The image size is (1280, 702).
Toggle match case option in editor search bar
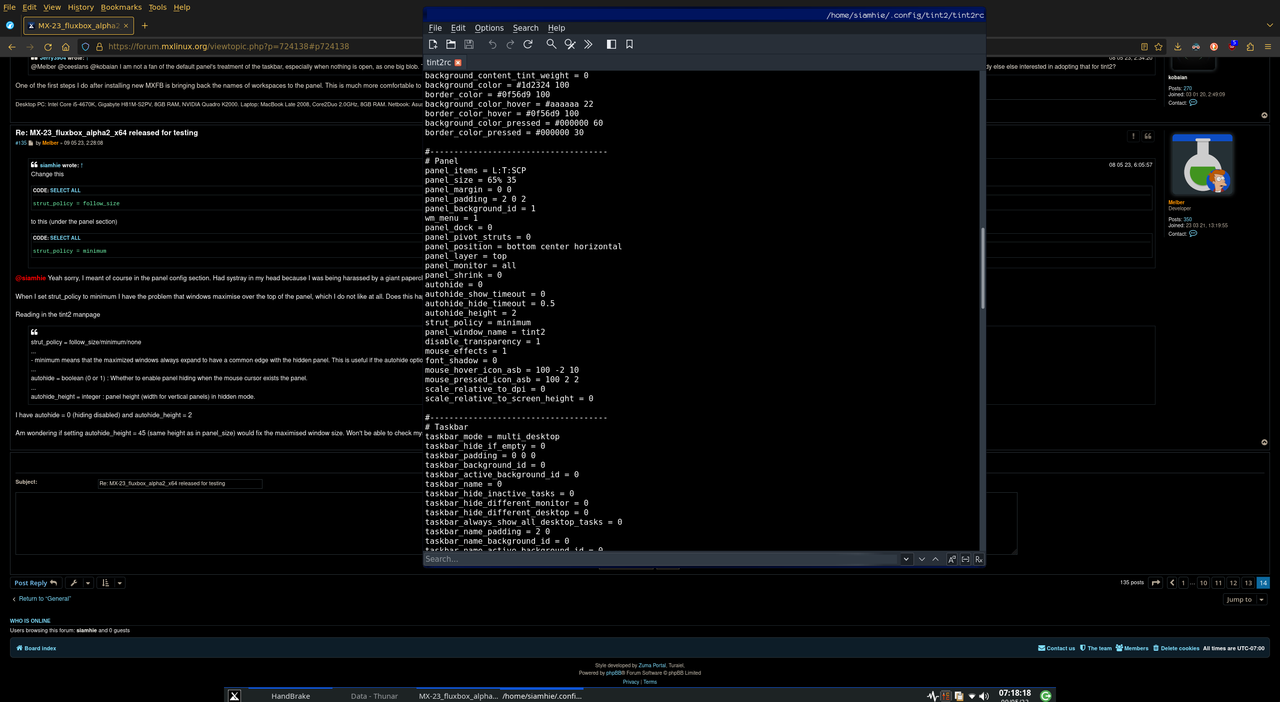(952, 559)
